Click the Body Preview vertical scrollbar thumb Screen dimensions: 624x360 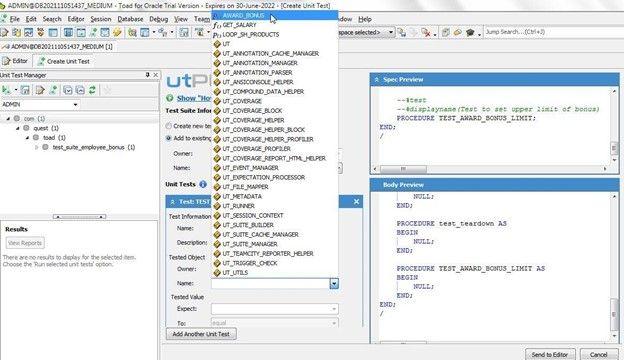click(x=614, y=314)
